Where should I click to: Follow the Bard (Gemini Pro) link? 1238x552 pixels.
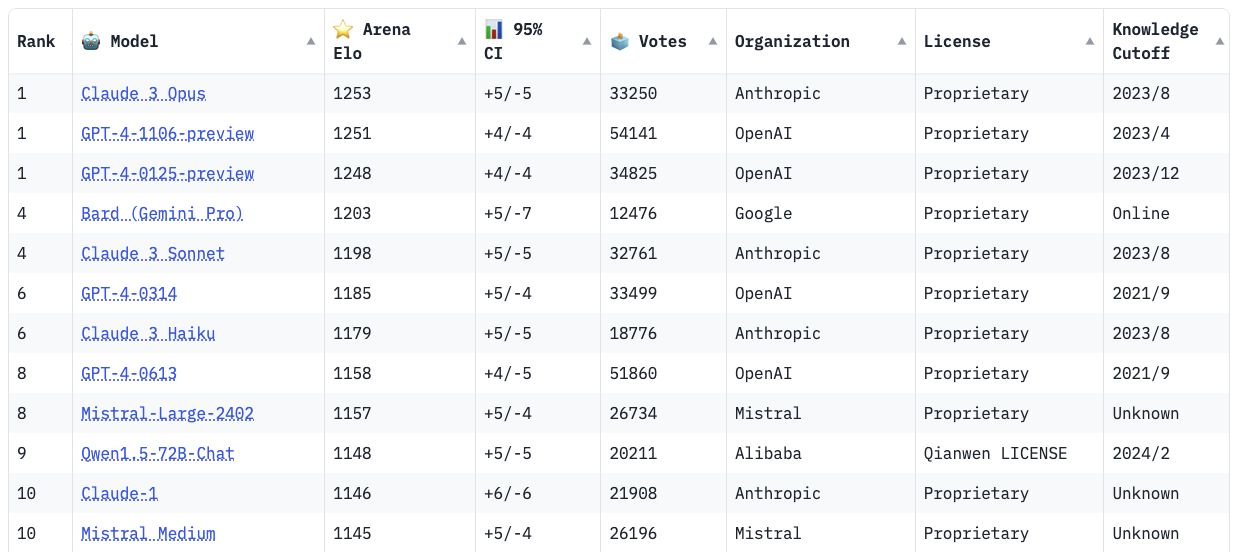163,213
